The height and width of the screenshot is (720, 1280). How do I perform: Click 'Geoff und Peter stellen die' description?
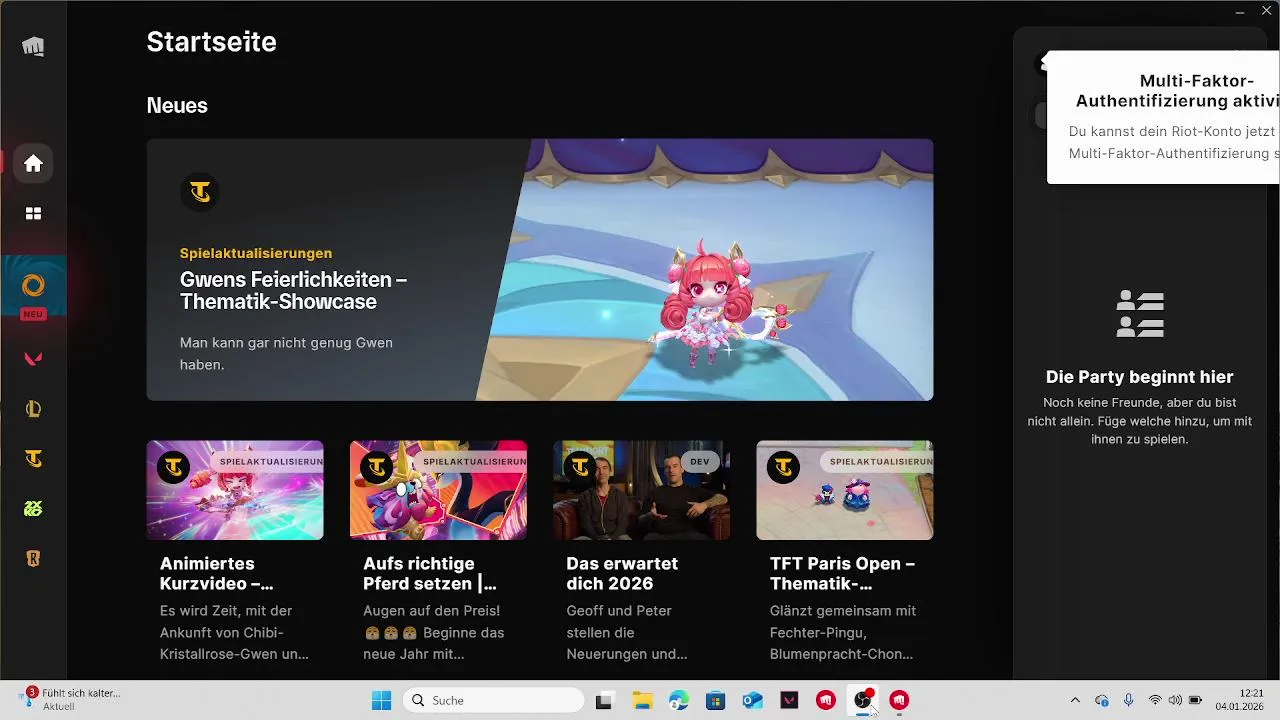(626, 632)
